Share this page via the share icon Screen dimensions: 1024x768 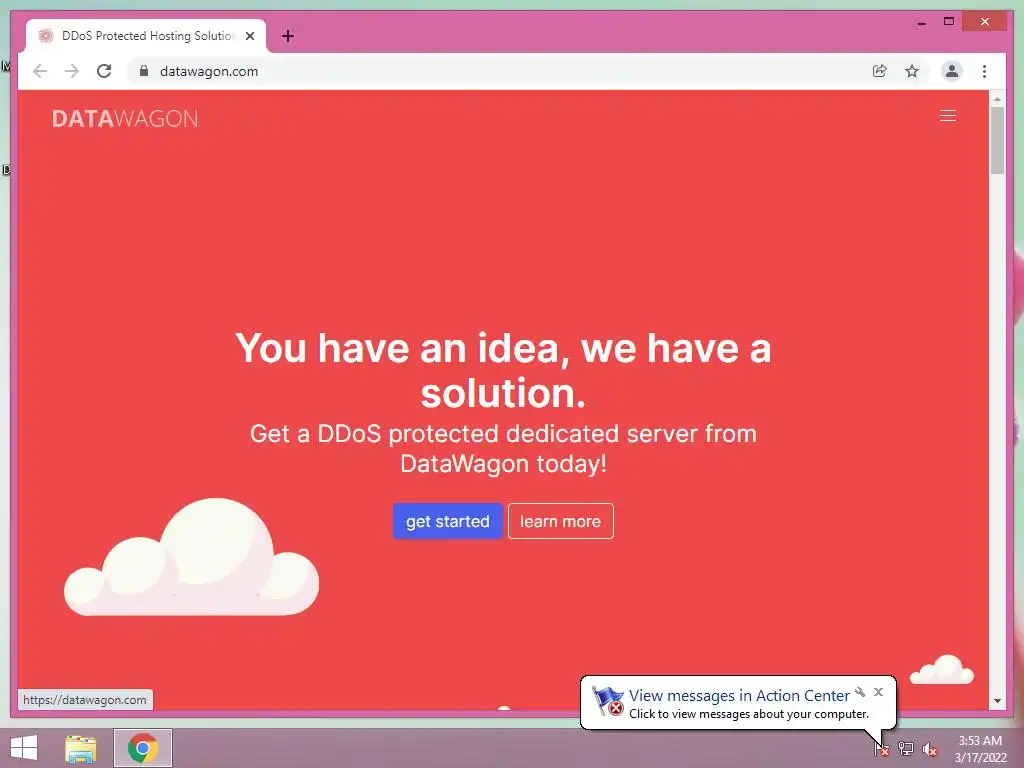tap(880, 71)
